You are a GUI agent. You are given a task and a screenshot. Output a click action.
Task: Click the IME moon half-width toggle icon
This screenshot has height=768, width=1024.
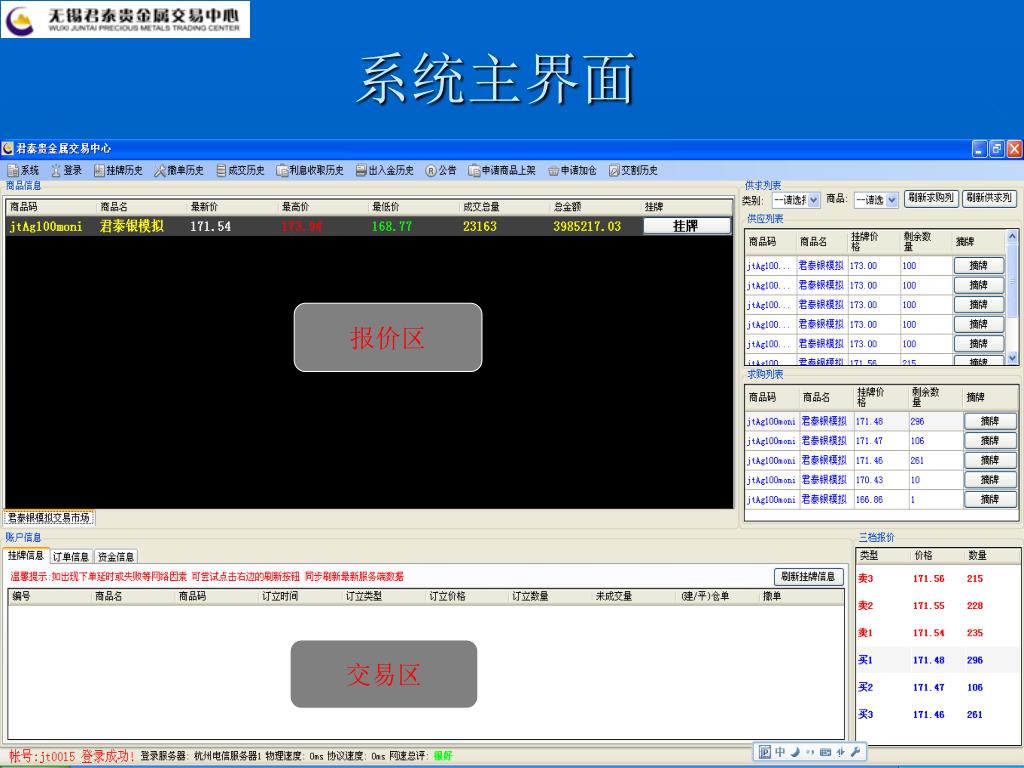(x=795, y=752)
